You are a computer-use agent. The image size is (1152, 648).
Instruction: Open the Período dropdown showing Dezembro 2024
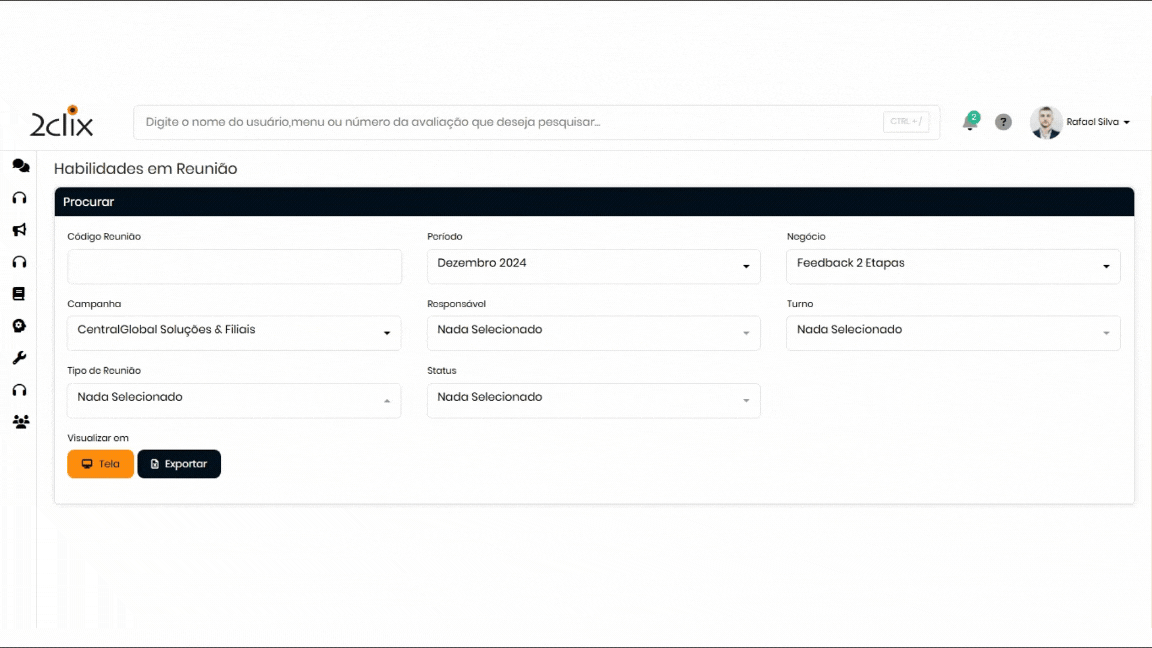coord(593,266)
